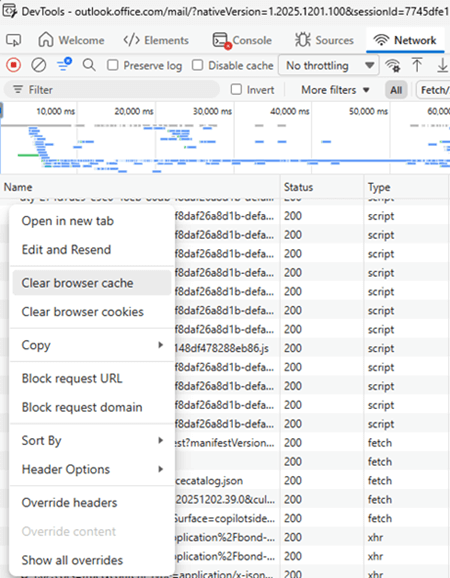
Task: Enable Preserve log checkbox
Action: [112, 65]
